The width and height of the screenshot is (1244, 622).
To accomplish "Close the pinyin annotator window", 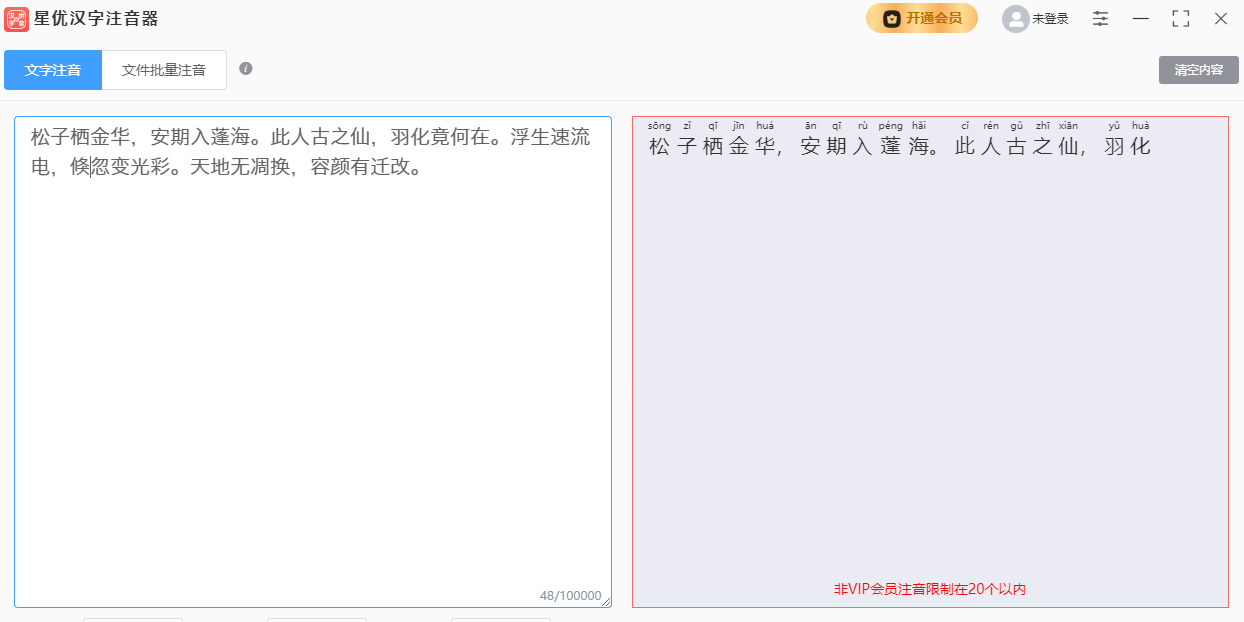I will pyautogui.click(x=1220, y=18).
